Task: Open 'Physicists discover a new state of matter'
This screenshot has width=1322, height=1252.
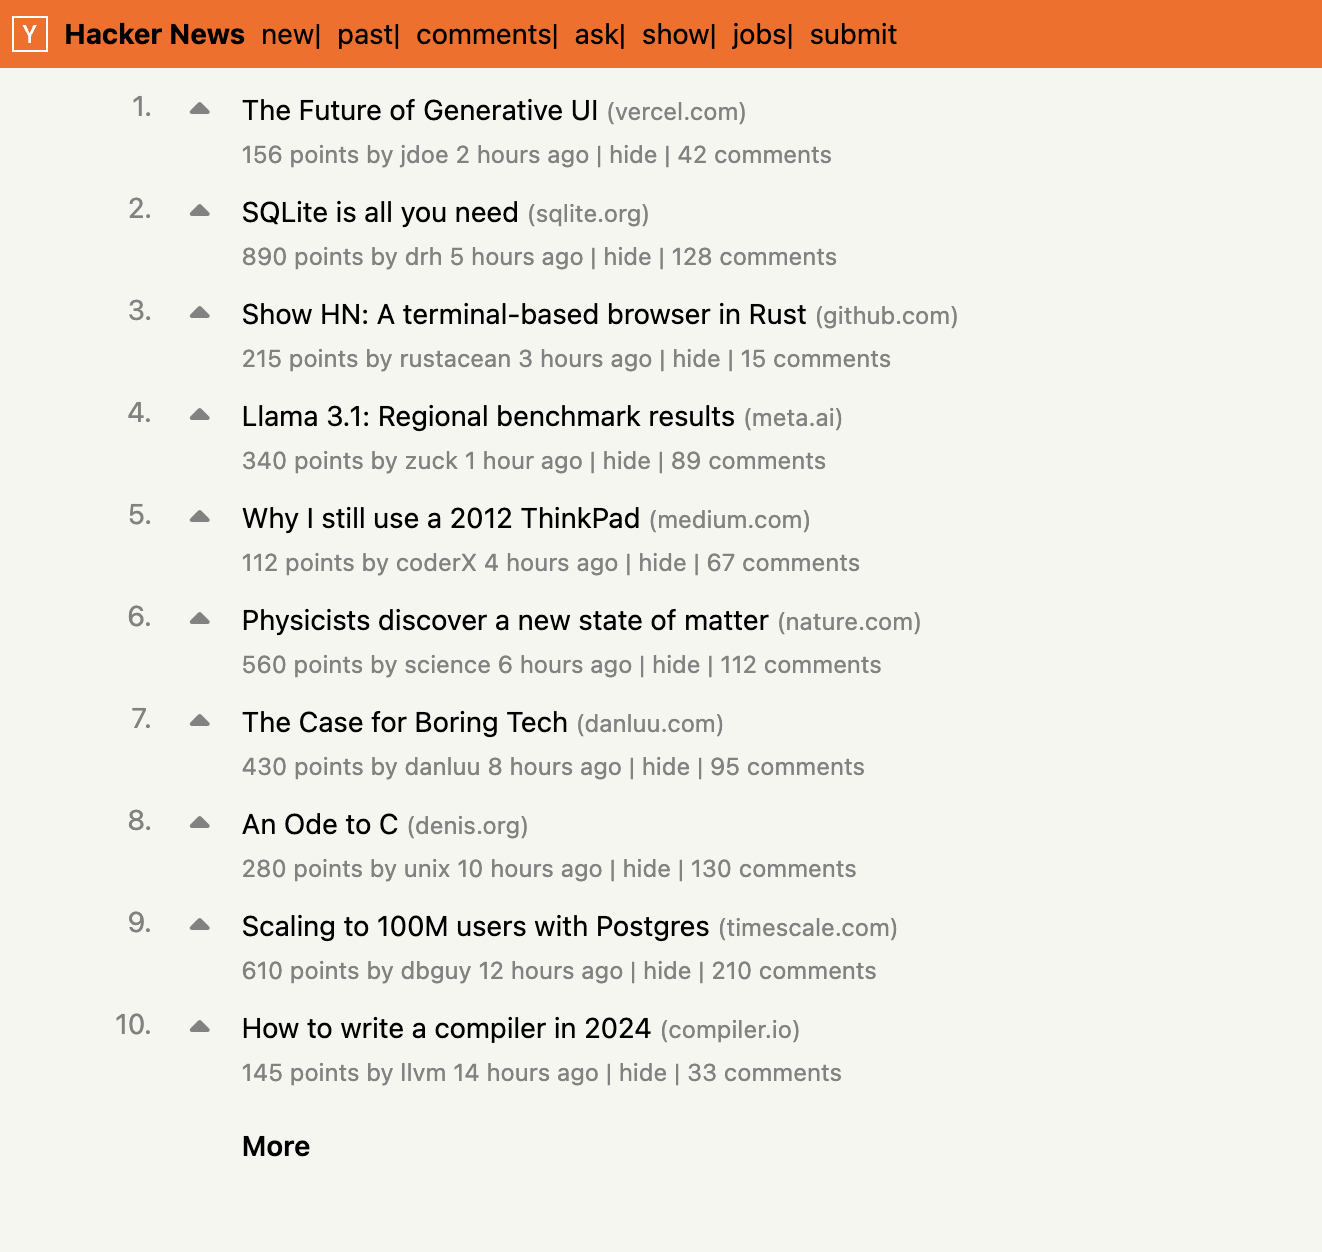Action: point(505,620)
